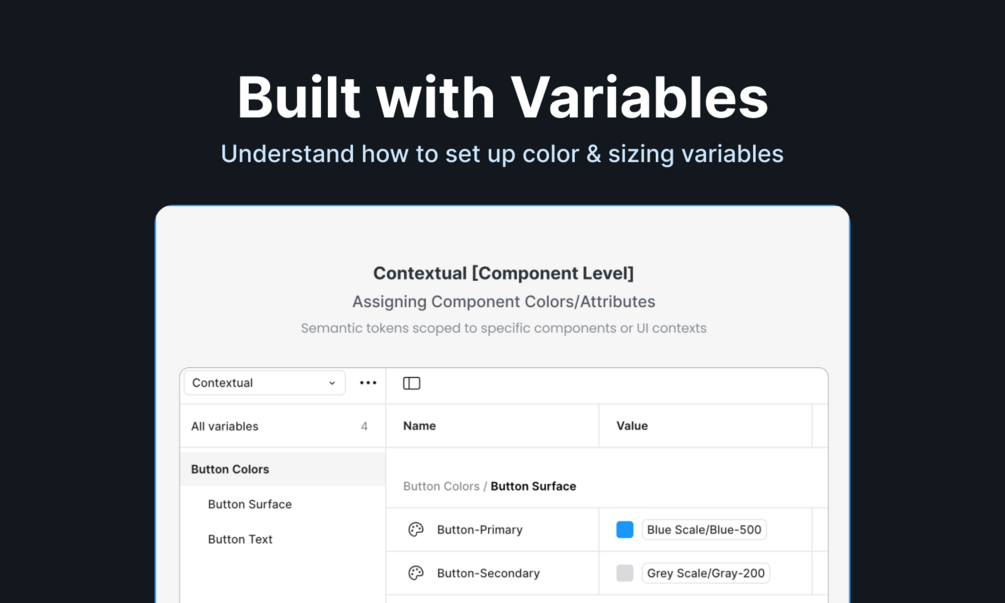
Task: Toggle the sidebar panel icon
Action: point(411,383)
